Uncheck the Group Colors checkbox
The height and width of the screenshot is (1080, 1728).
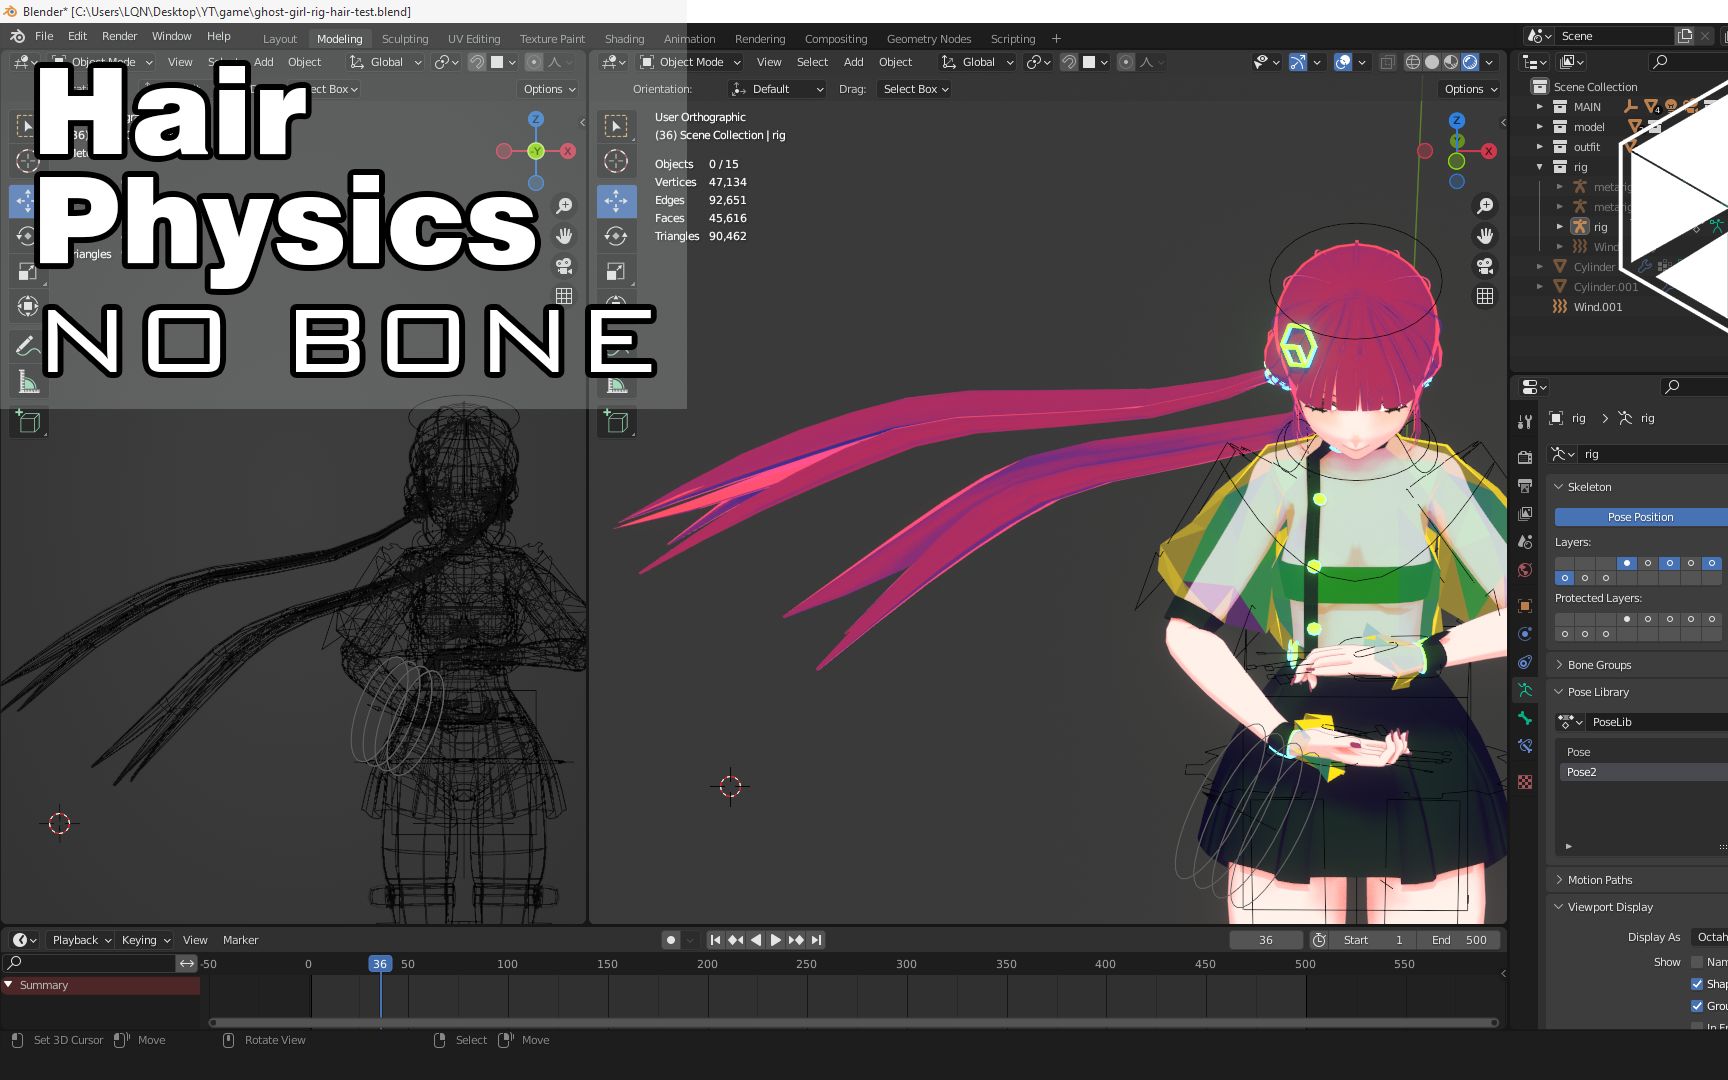1696,1006
